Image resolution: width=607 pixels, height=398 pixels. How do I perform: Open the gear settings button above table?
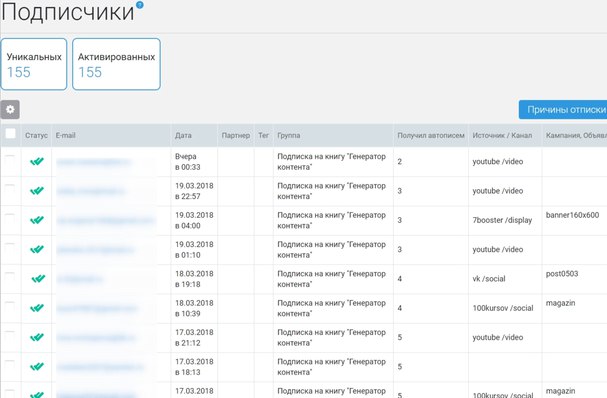pos(10,110)
